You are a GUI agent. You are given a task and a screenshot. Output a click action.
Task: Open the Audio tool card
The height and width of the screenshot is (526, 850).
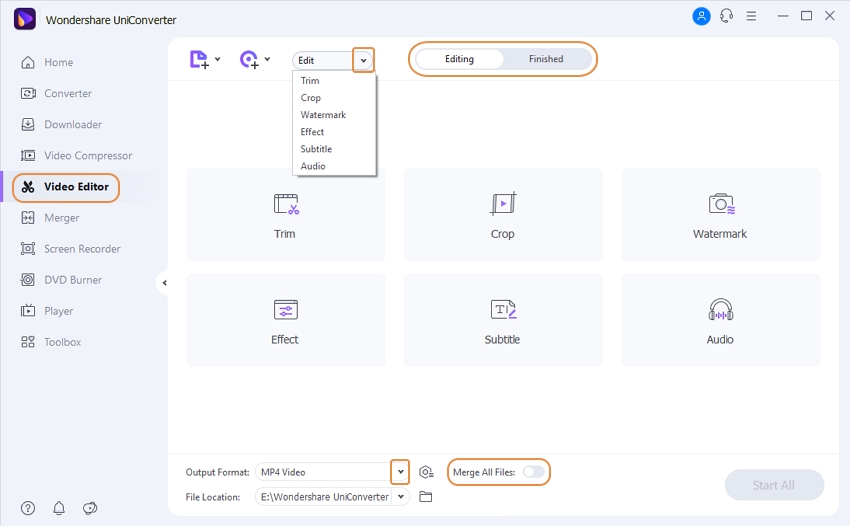click(720, 321)
